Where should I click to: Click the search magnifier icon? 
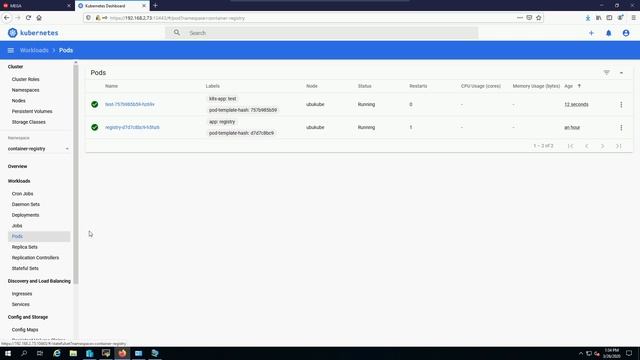[x=176, y=33]
